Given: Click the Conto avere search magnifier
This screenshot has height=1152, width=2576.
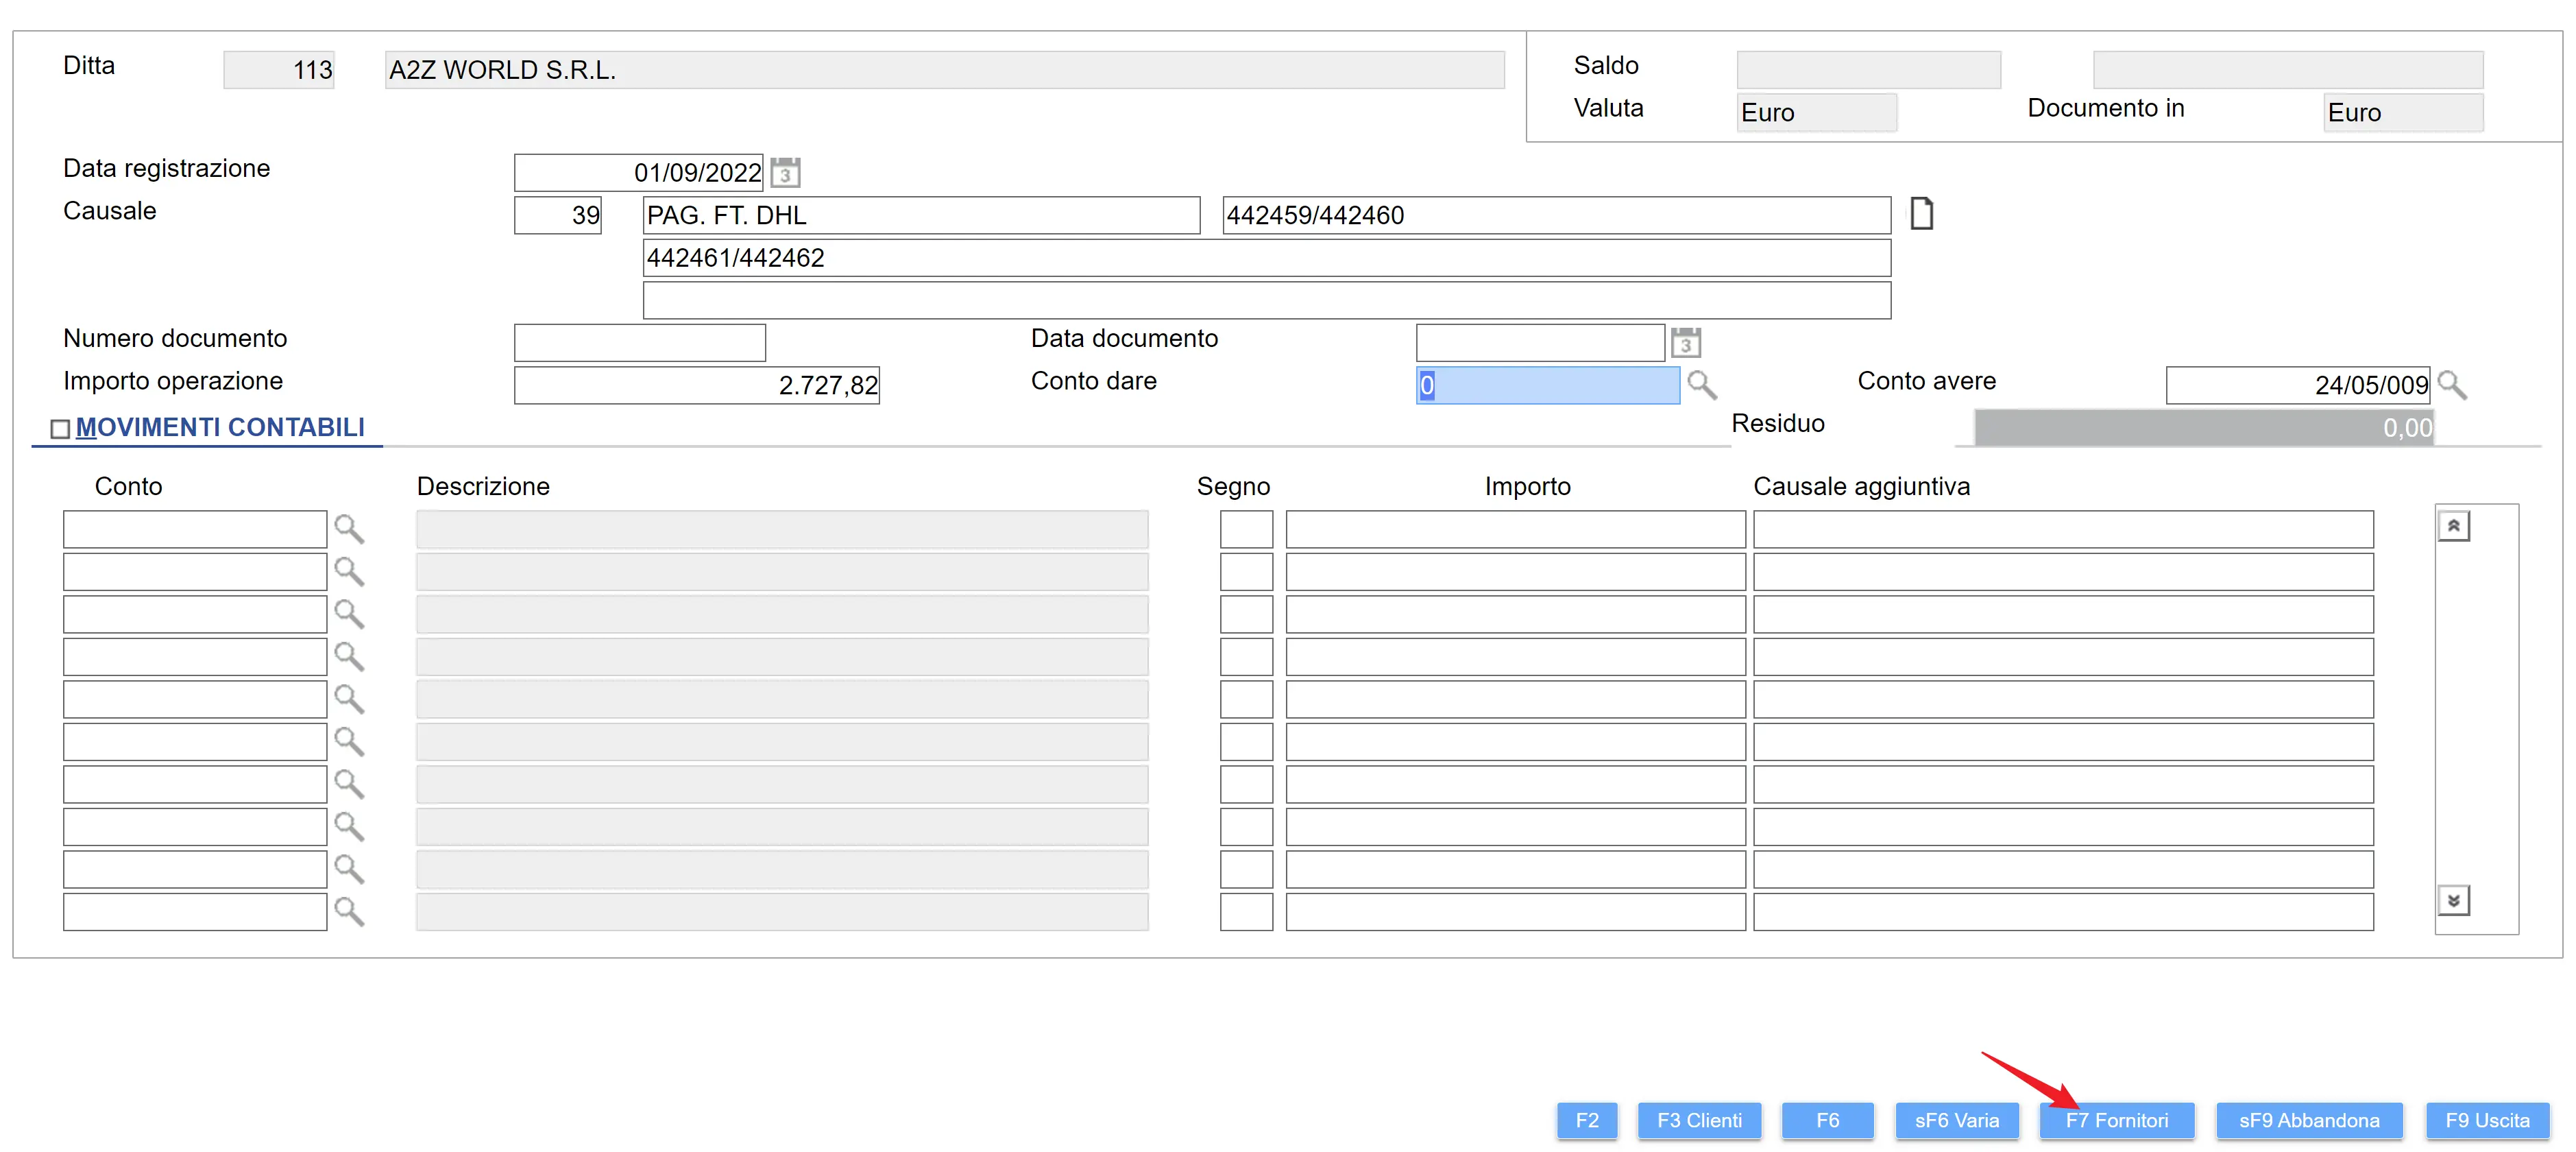Looking at the screenshot, I should click(x=2452, y=384).
